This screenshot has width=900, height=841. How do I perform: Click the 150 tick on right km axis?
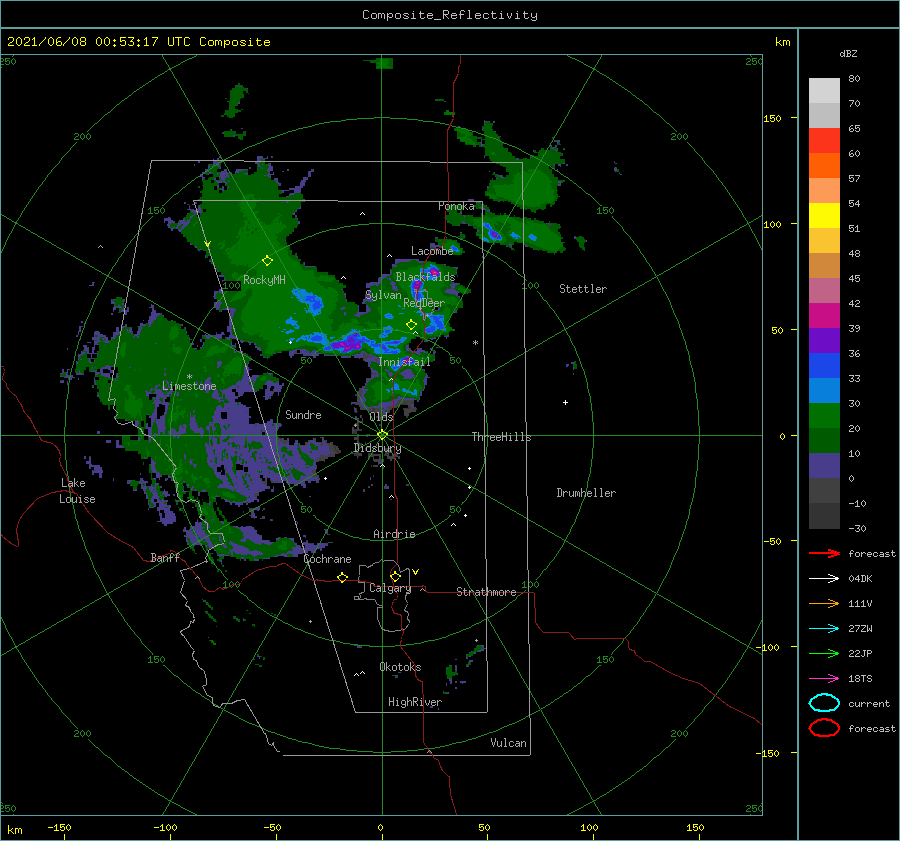pyautogui.click(x=772, y=118)
